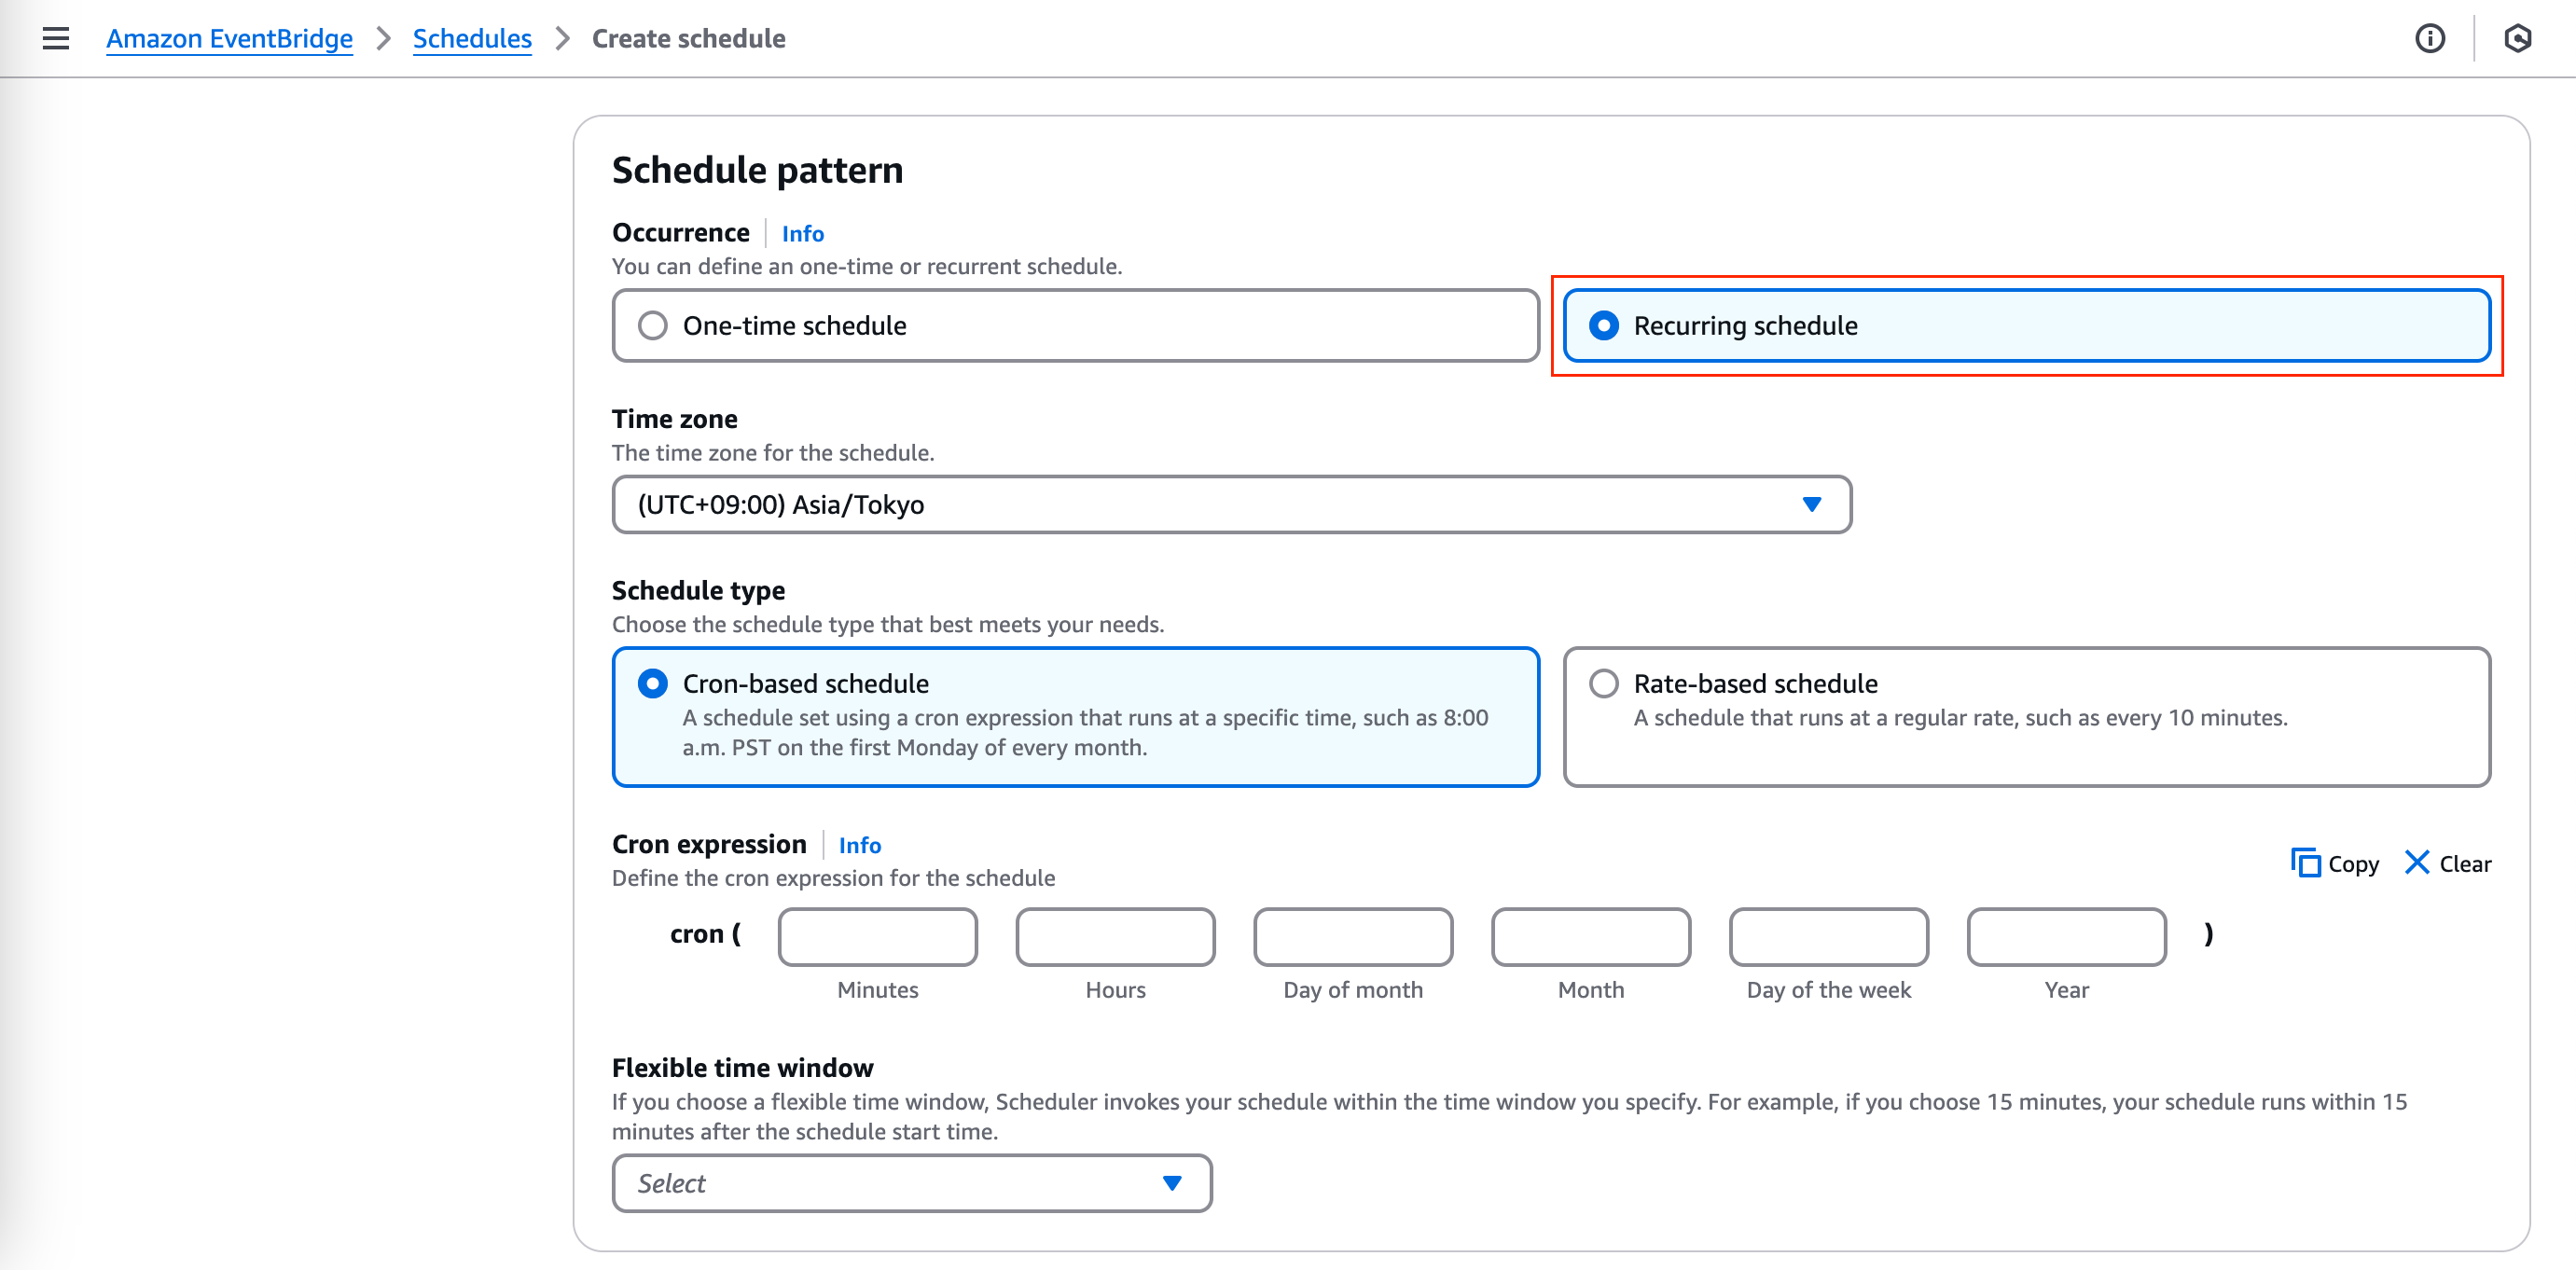This screenshot has height=1270, width=2576.
Task: Open Info link next to Cron expression
Action: (x=859, y=845)
